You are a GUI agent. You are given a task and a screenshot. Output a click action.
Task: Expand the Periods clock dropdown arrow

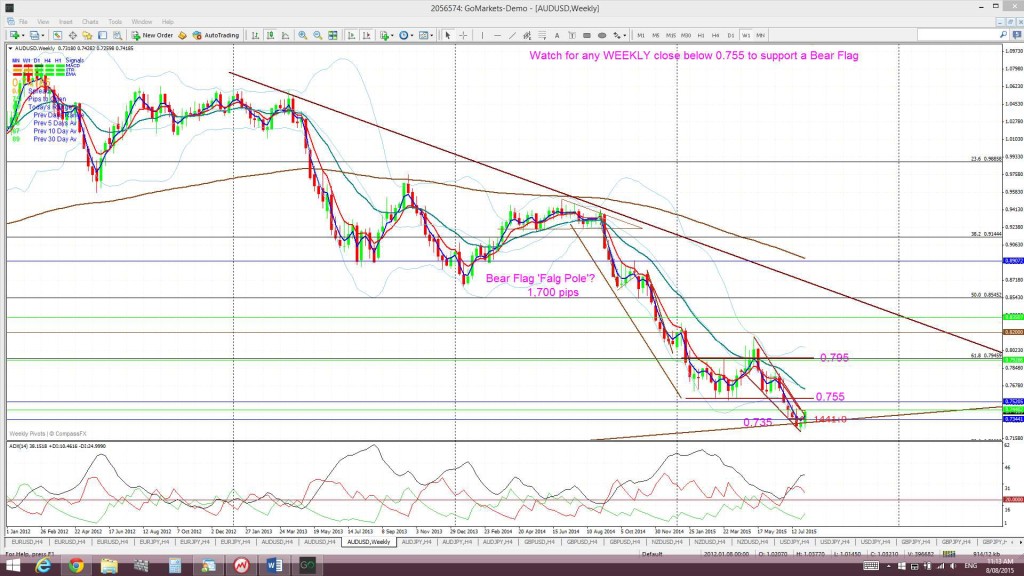[x=412, y=35]
